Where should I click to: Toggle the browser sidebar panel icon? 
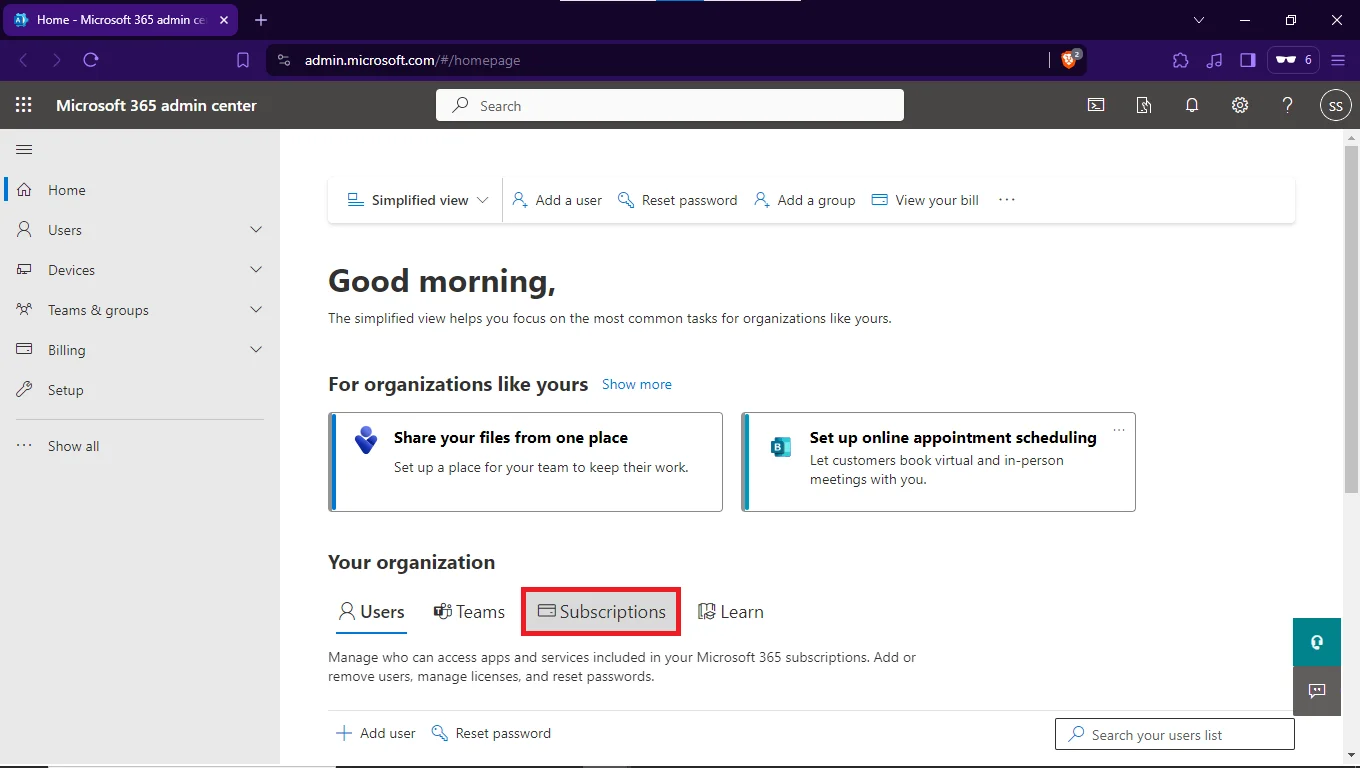pyautogui.click(x=1247, y=60)
